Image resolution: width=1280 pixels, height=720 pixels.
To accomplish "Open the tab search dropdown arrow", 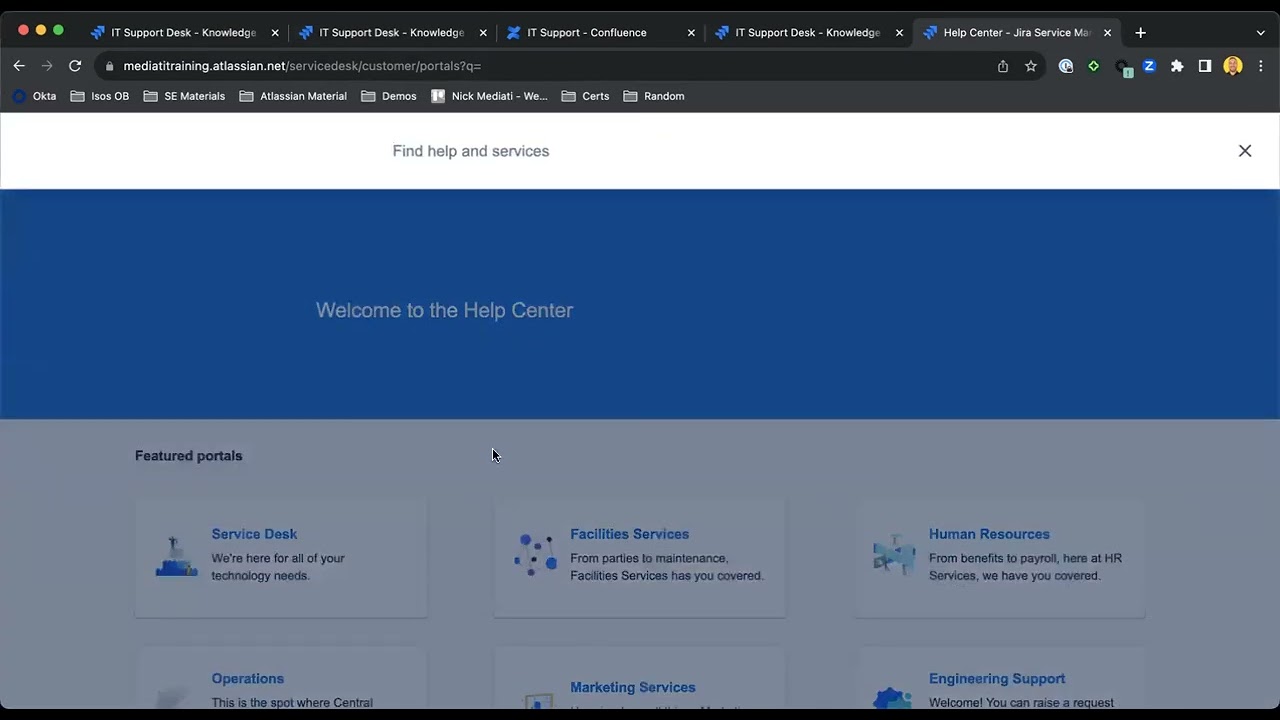I will point(1260,33).
